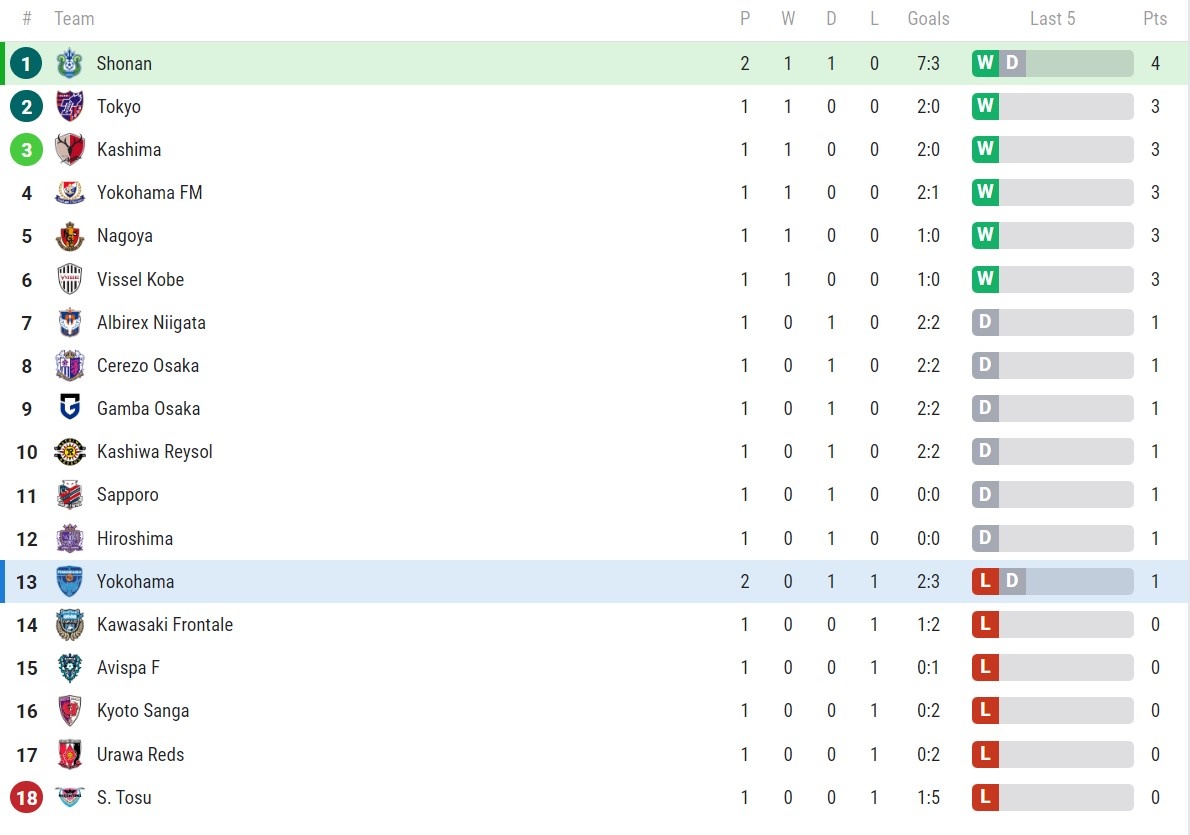Click the Shonan team crest icon
The width and height of the screenshot is (1190, 835).
pos(70,63)
